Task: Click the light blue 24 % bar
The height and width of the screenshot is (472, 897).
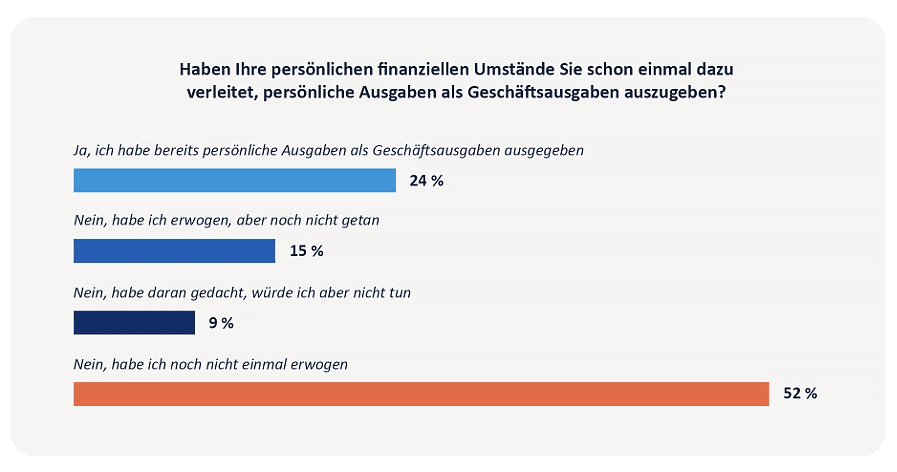Action: (x=235, y=180)
